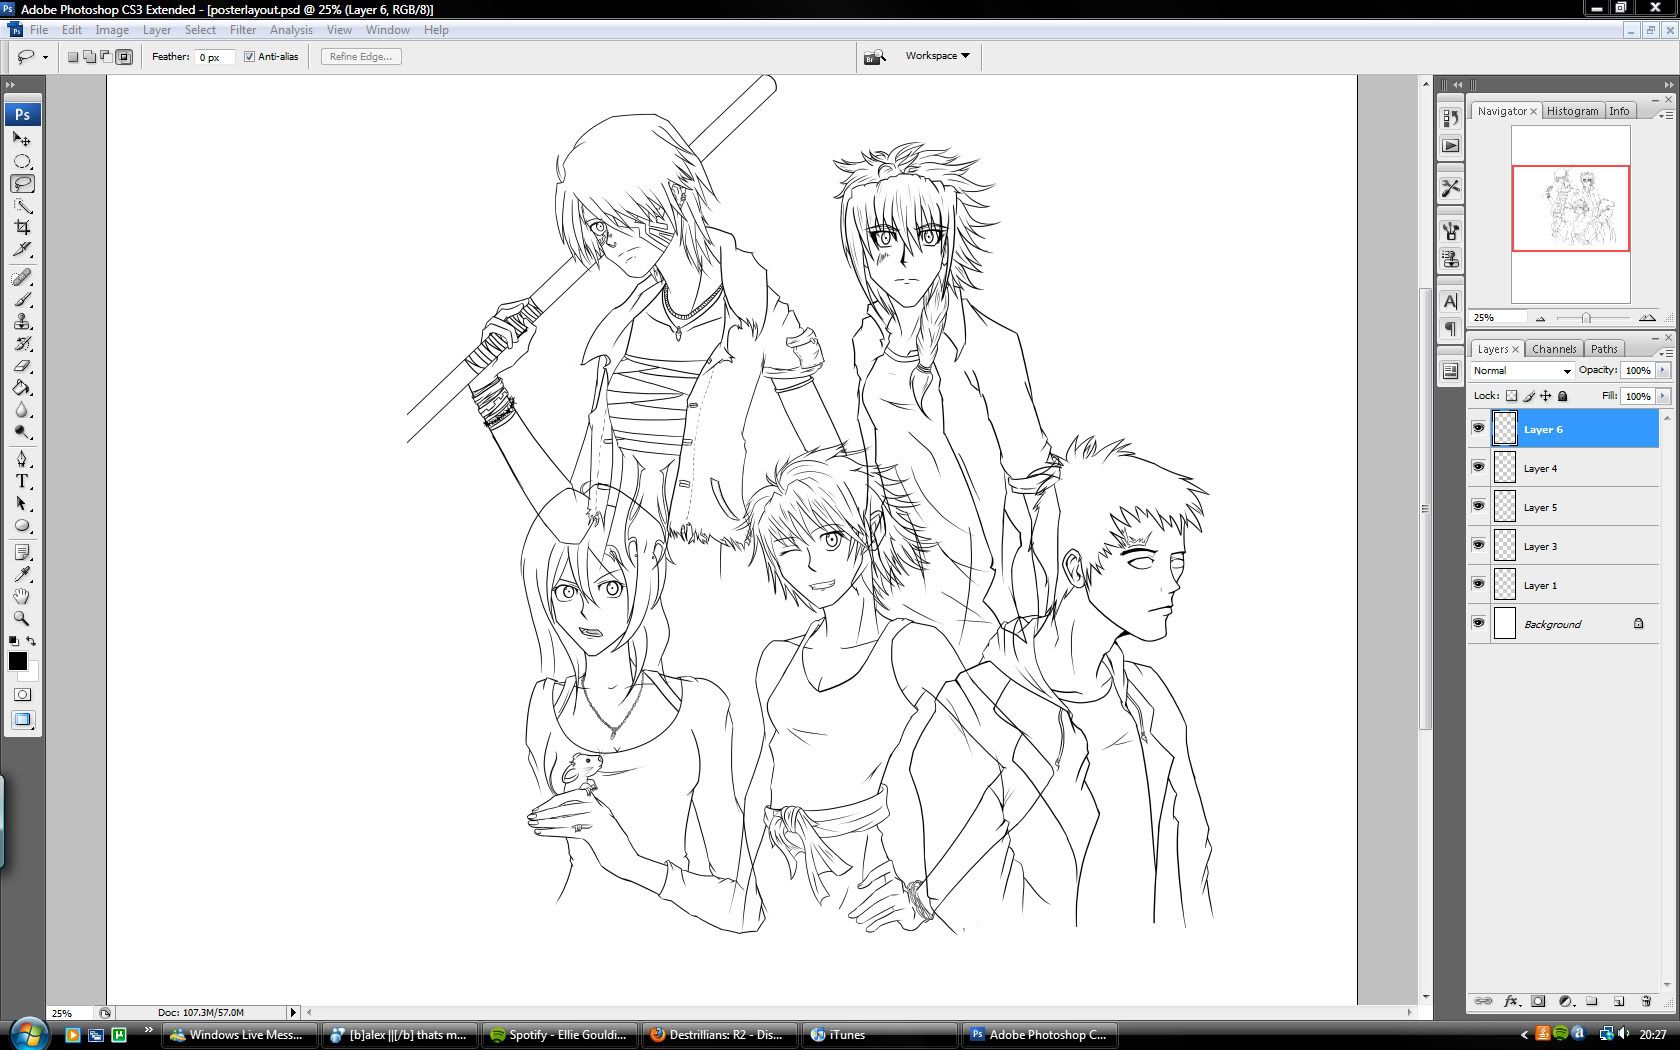1680x1050 pixels.
Task: Hide Layer 6 visibility eye
Action: [x=1478, y=429]
